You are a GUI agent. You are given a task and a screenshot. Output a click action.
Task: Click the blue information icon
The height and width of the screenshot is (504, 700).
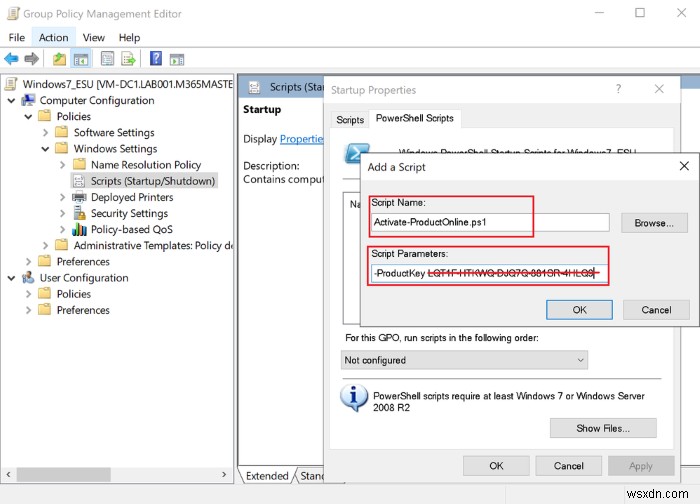tap(354, 397)
